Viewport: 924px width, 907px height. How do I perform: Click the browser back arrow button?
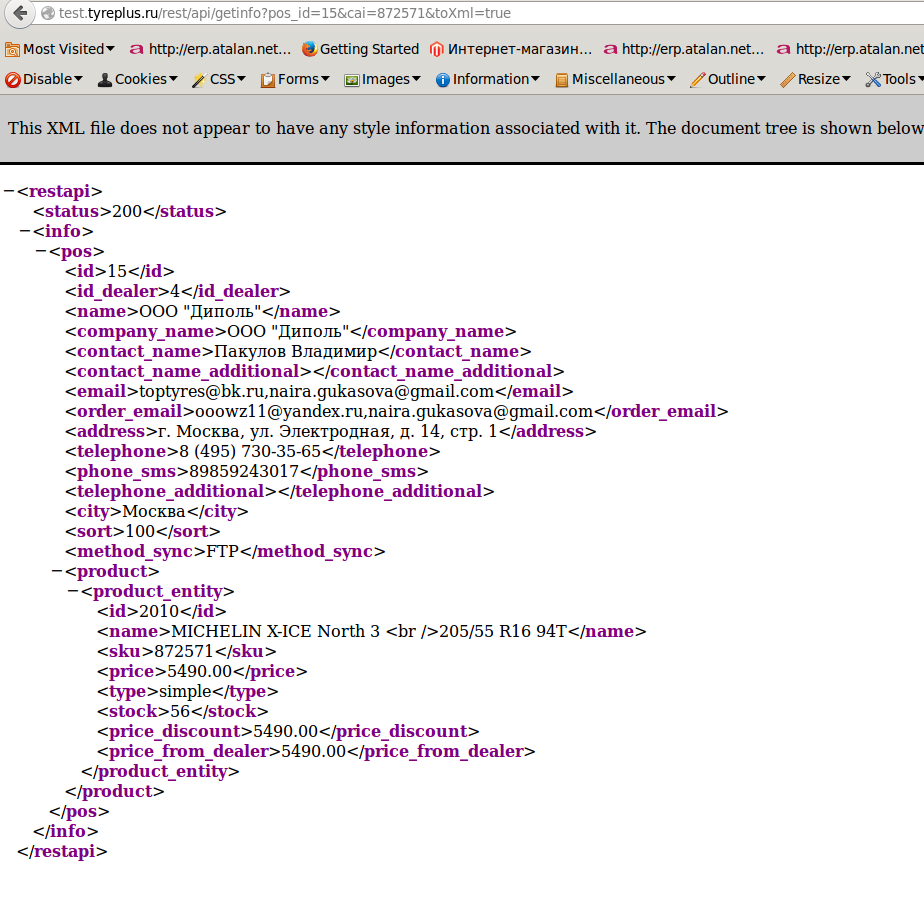(19, 13)
